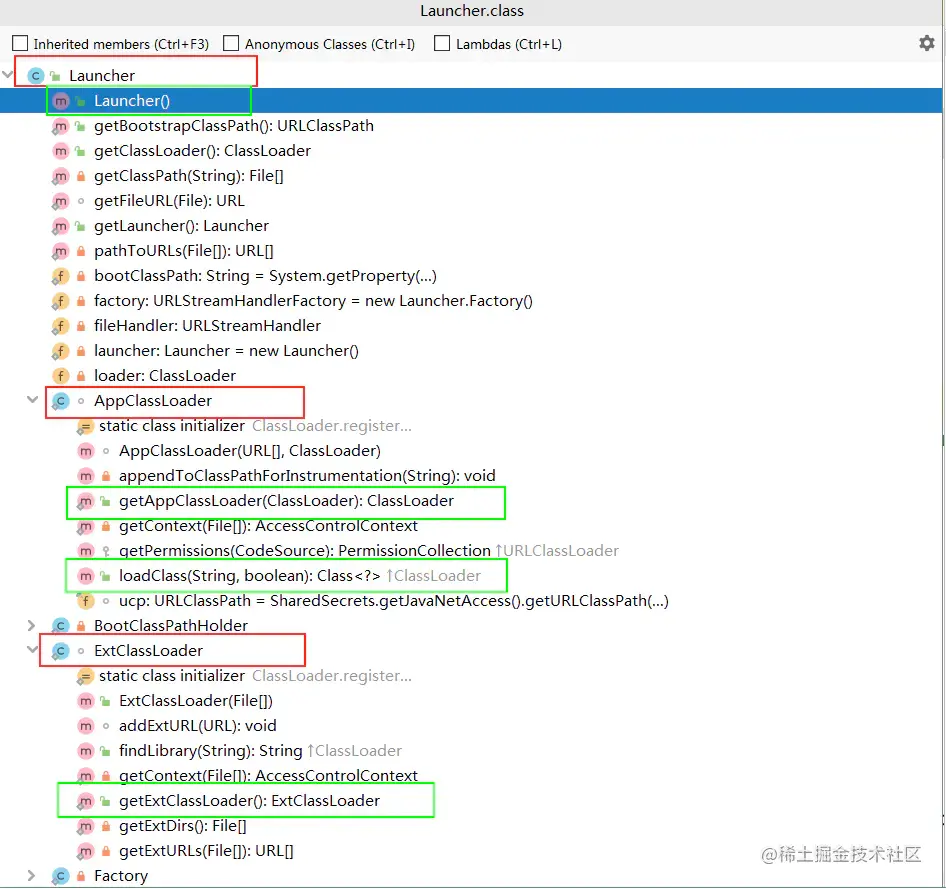
Task: Select bootClassPath: String field
Action: (x=265, y=276)
